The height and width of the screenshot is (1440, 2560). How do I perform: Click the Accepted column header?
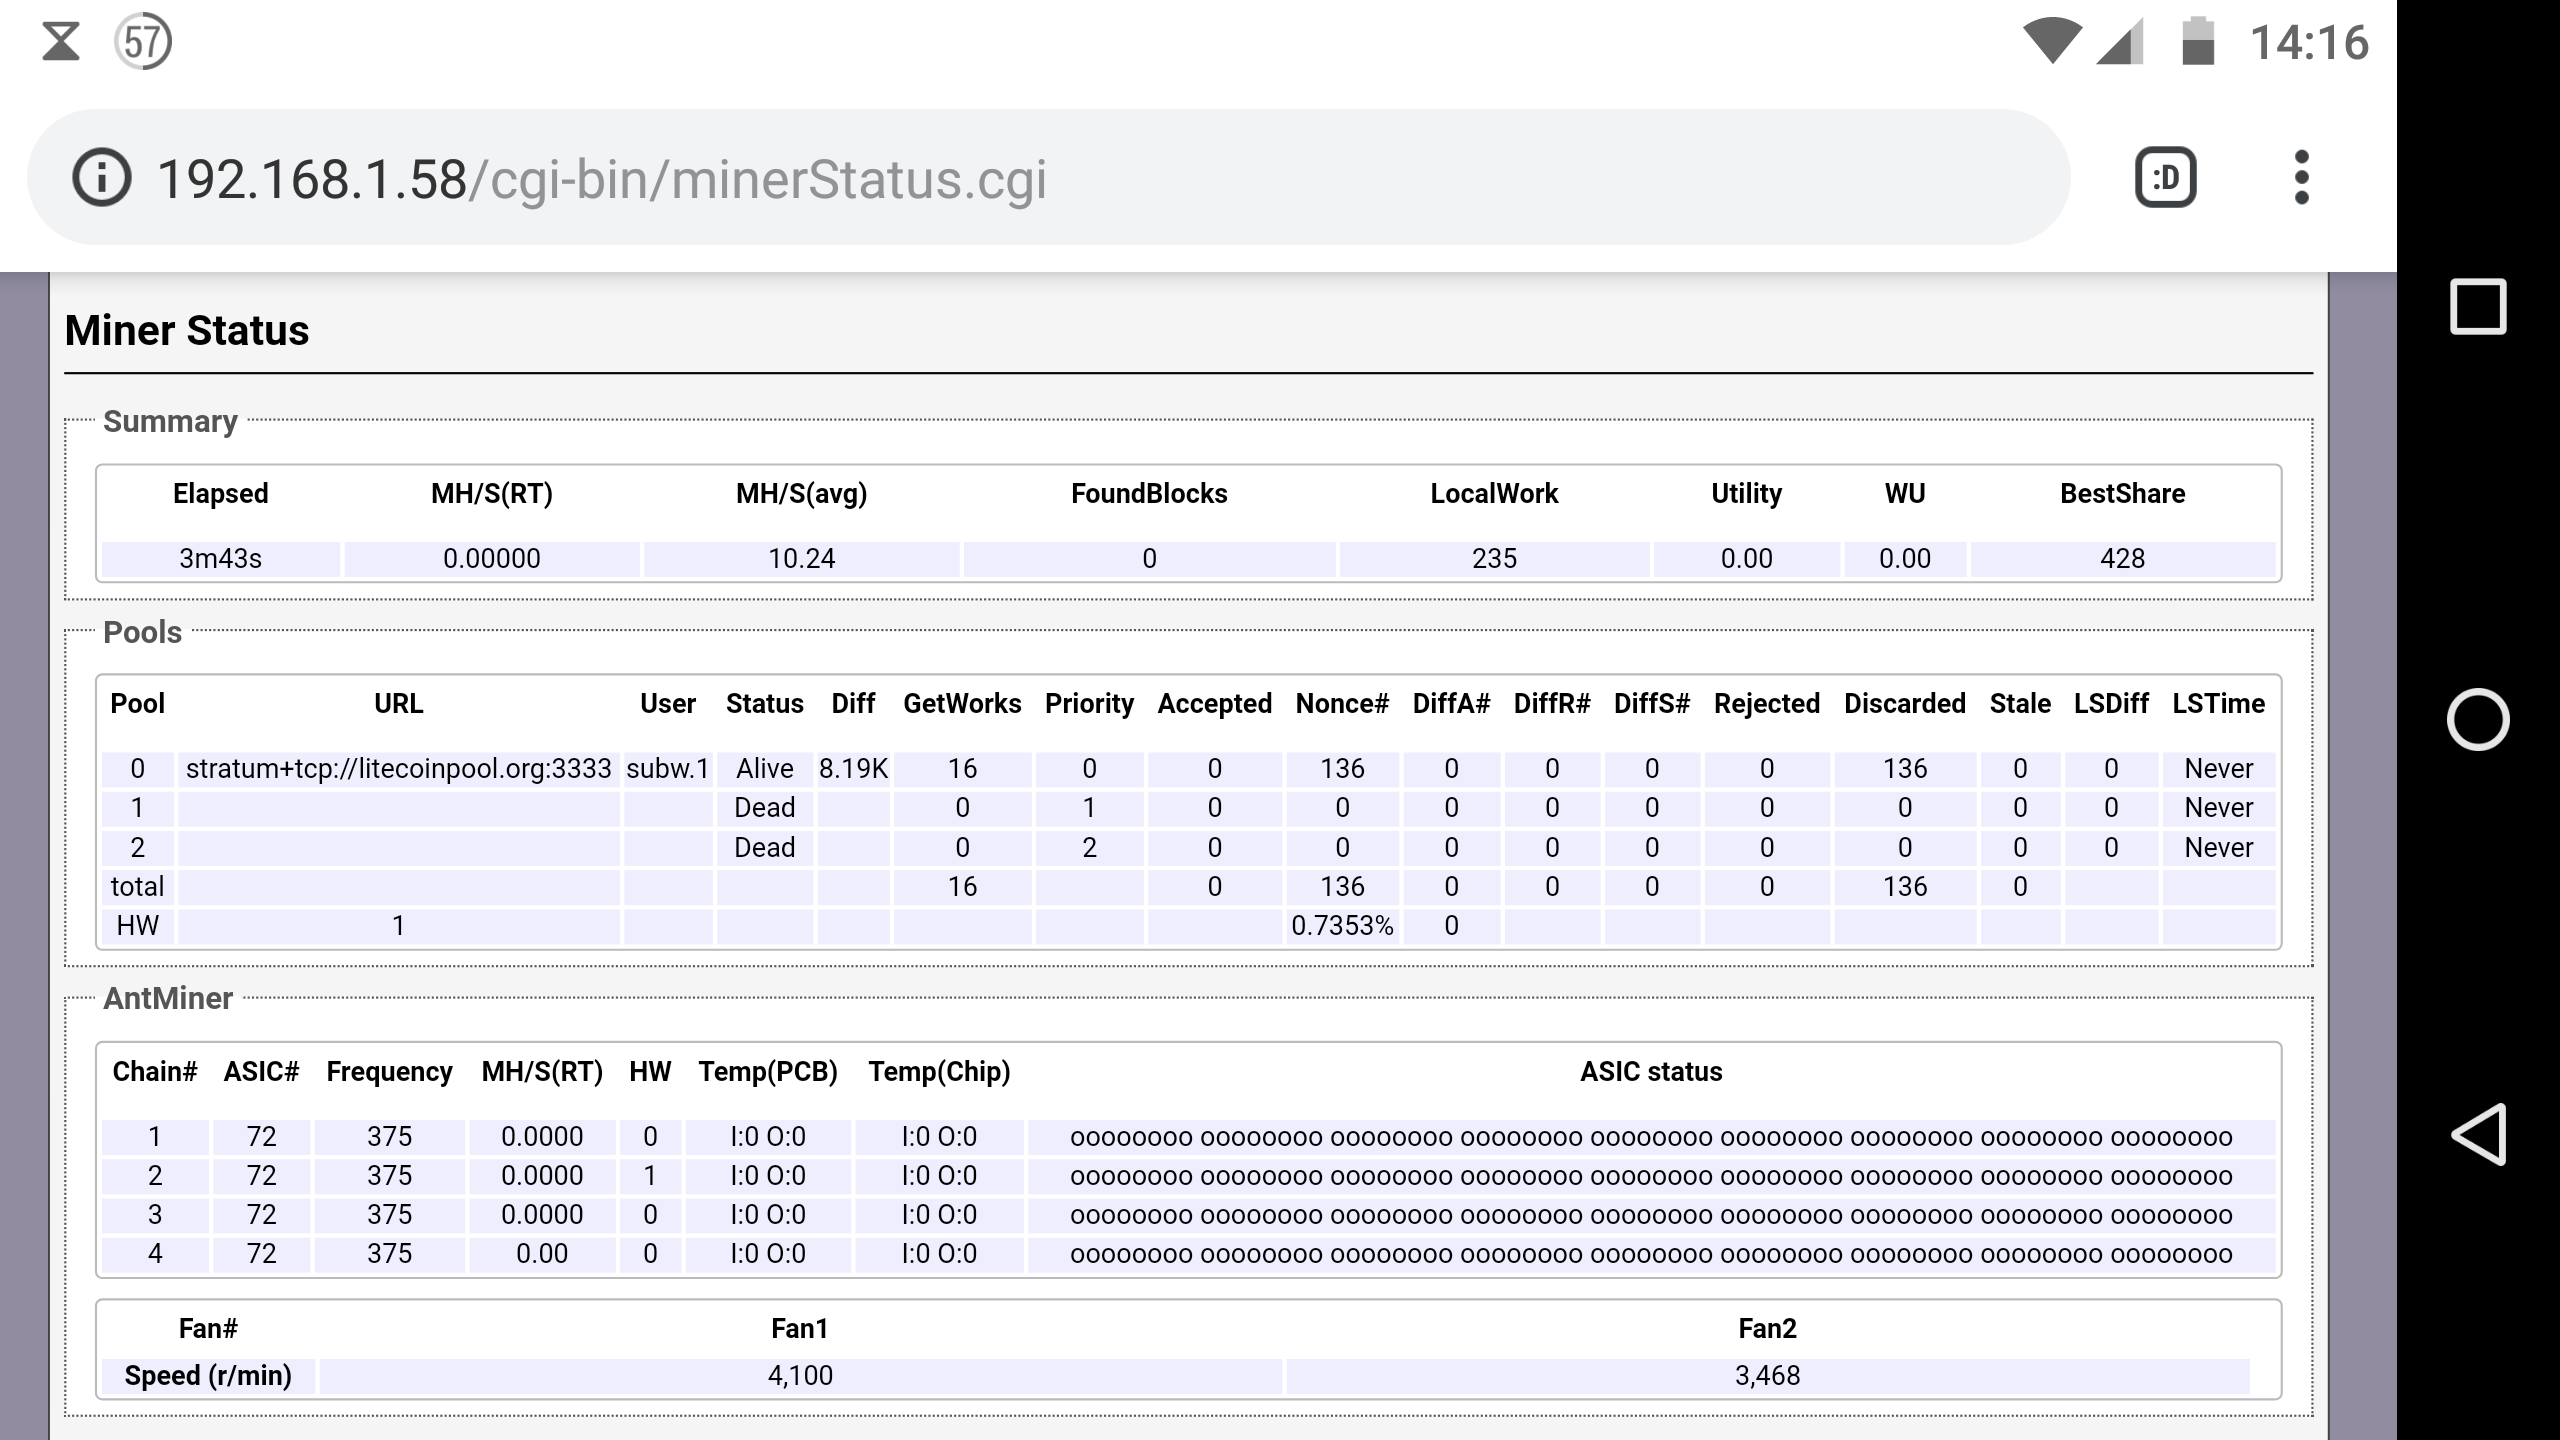click(1214, 703)
